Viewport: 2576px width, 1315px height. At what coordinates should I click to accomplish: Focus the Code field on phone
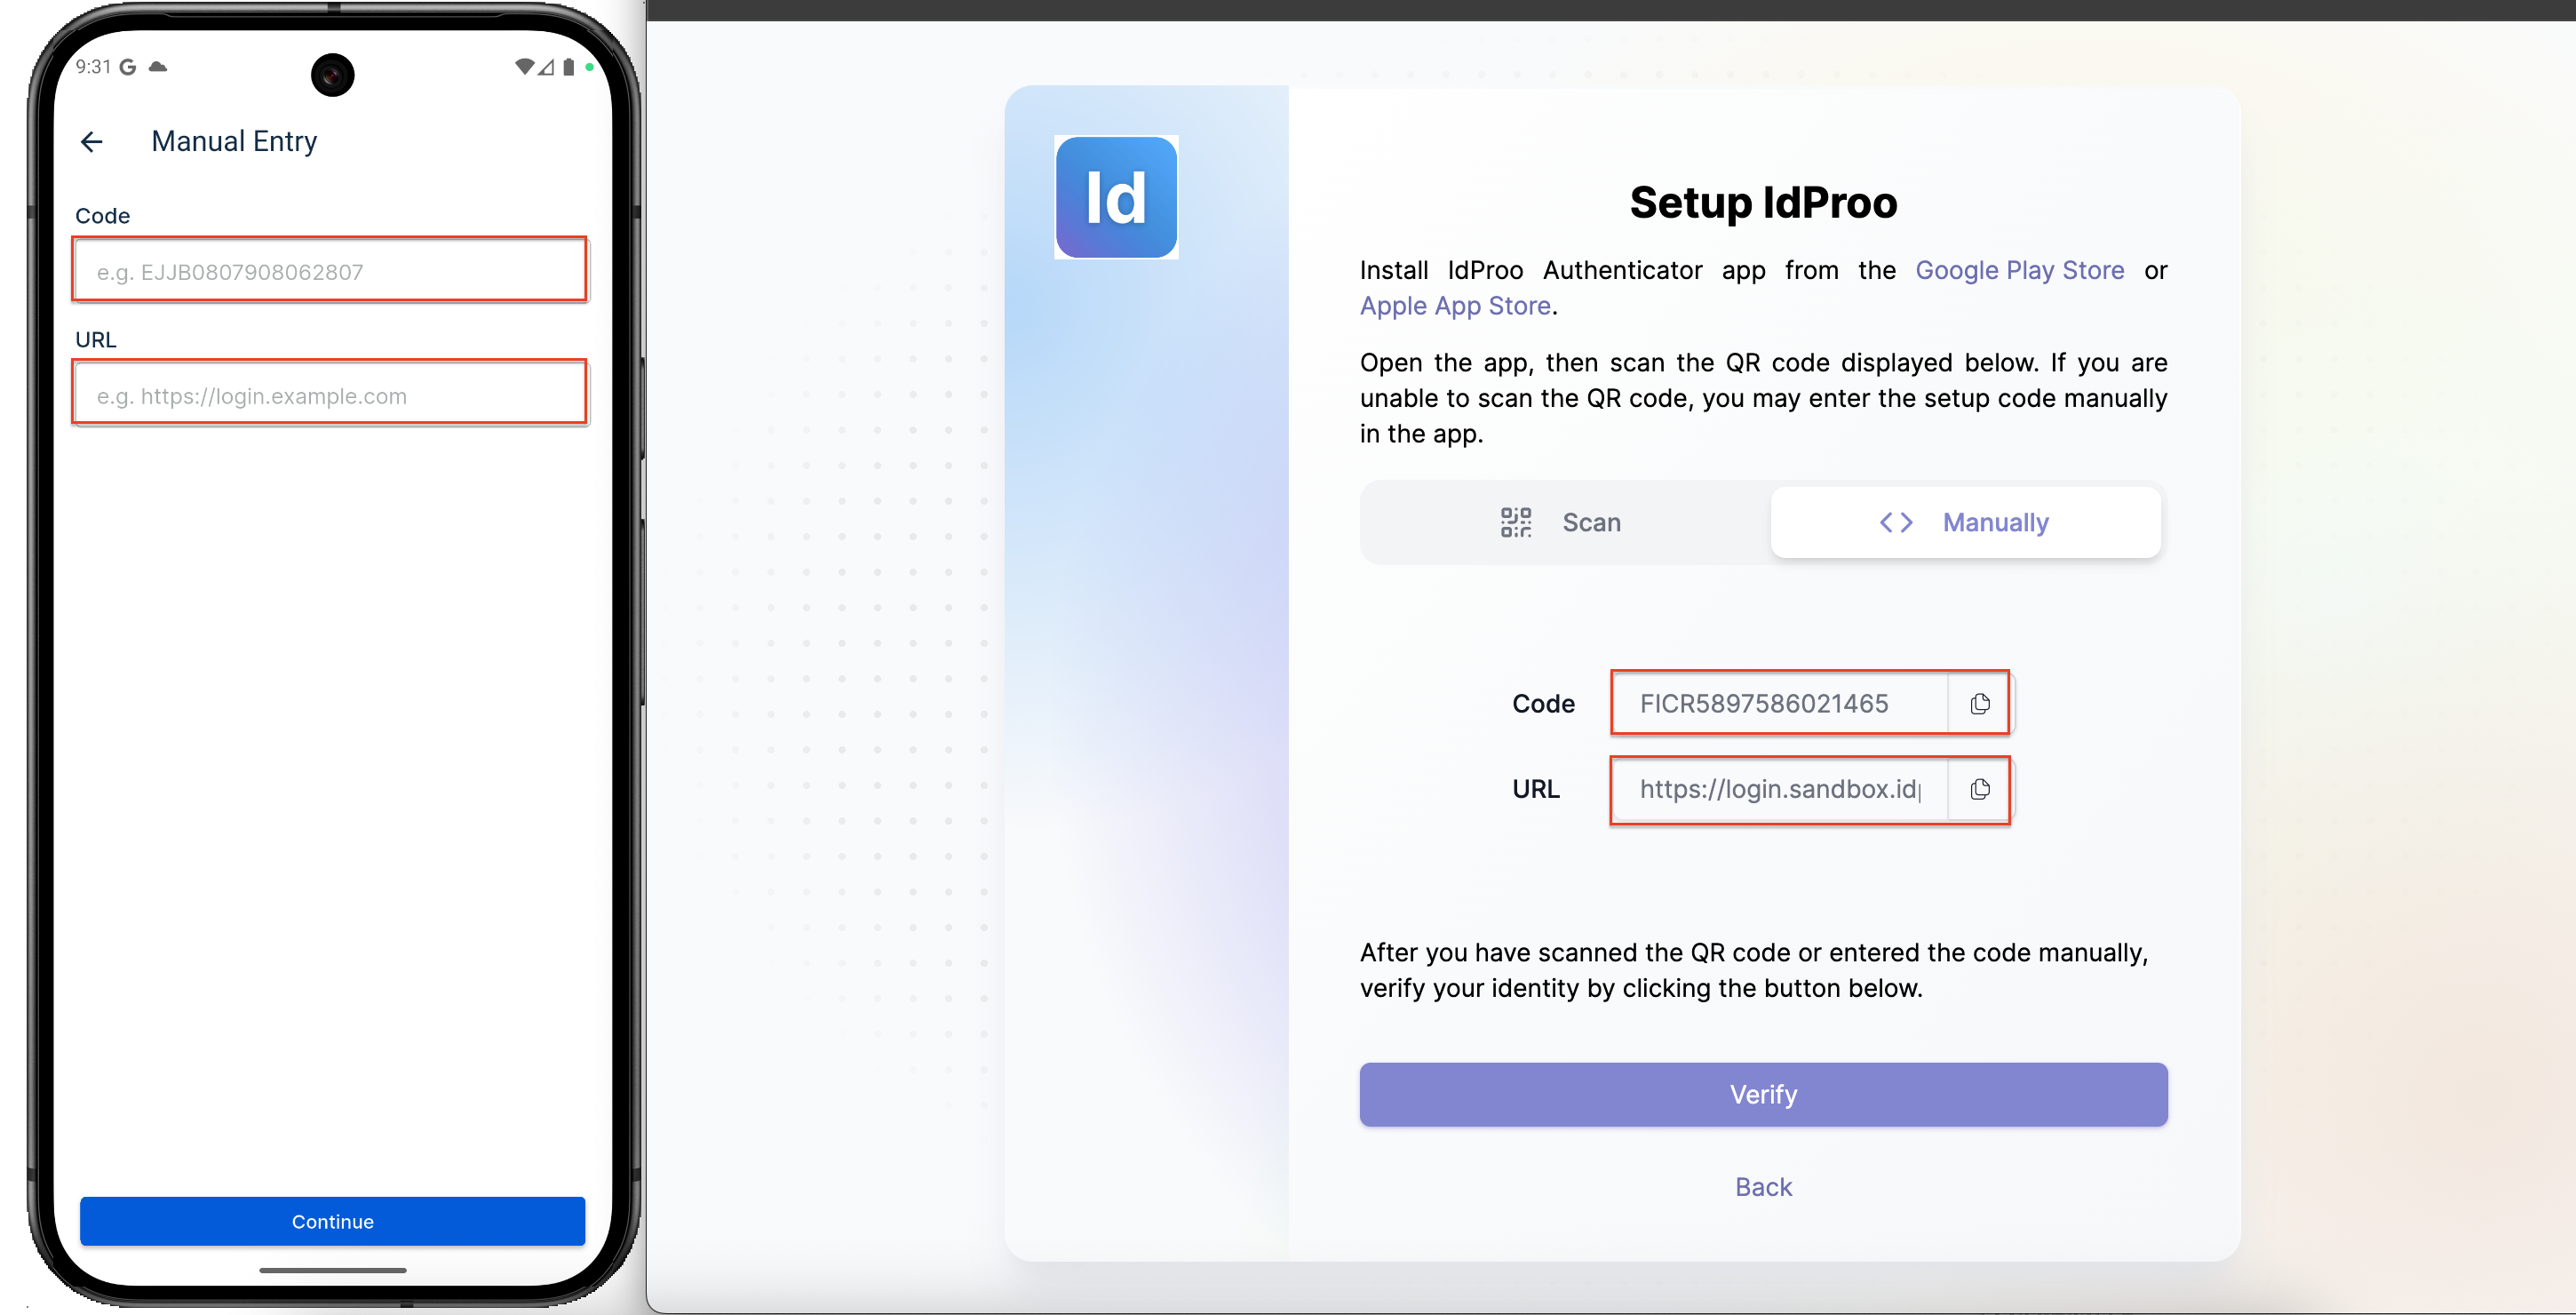[330, 270]
